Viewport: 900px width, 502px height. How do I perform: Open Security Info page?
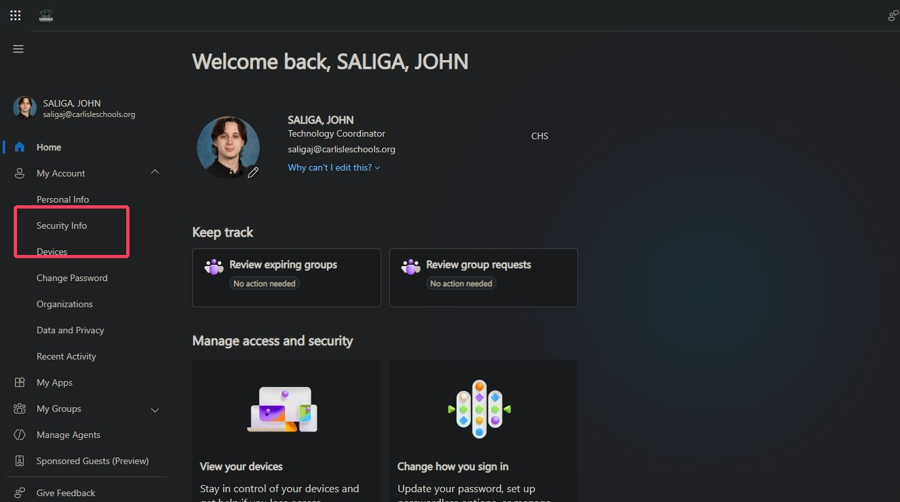tap(61, 225)
